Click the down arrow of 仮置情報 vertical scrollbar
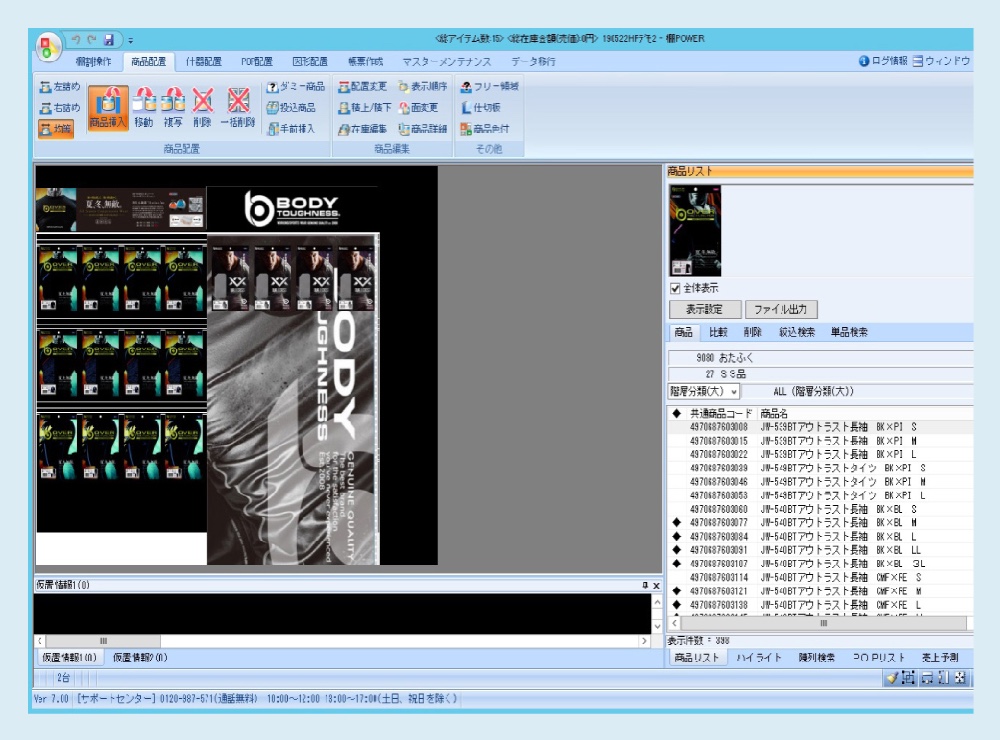The image size is (1000, 740). tap(657, 626)
